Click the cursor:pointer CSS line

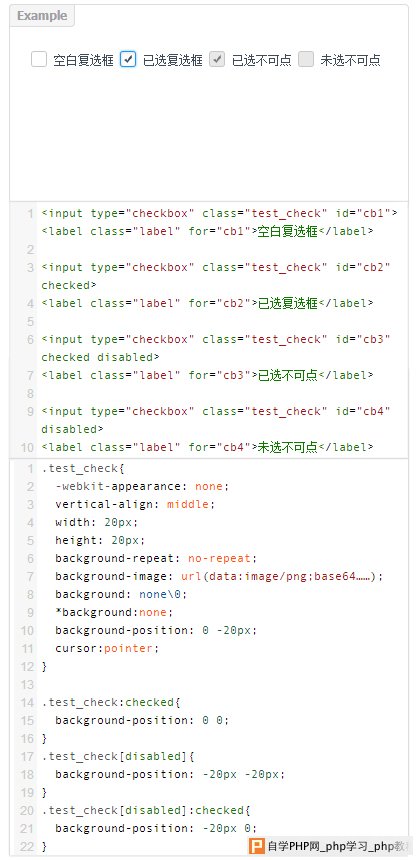point(107,648)
